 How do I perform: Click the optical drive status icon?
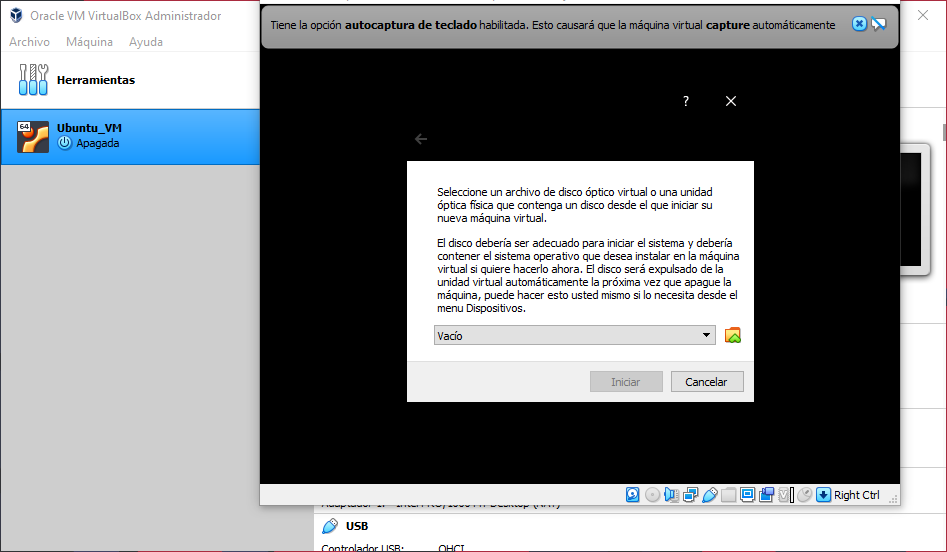652,495
